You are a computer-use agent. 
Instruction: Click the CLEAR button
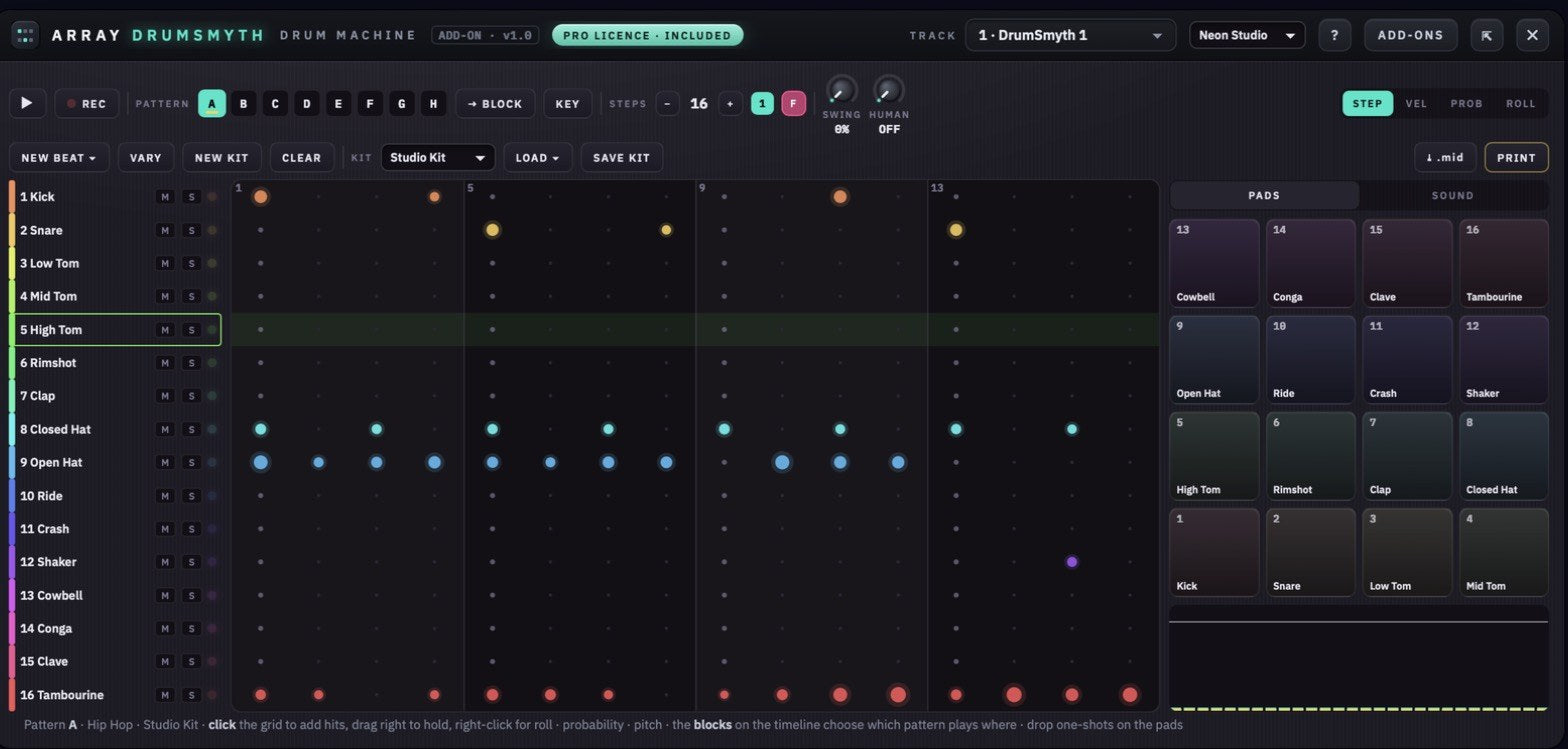point(302,157)
